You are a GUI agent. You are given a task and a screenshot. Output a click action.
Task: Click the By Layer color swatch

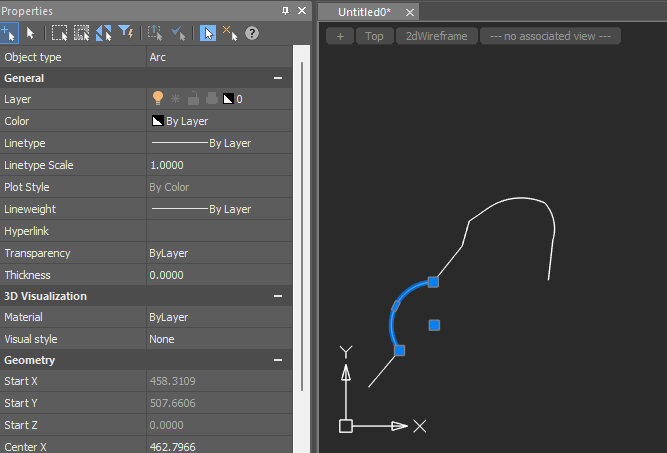[157, 121]
